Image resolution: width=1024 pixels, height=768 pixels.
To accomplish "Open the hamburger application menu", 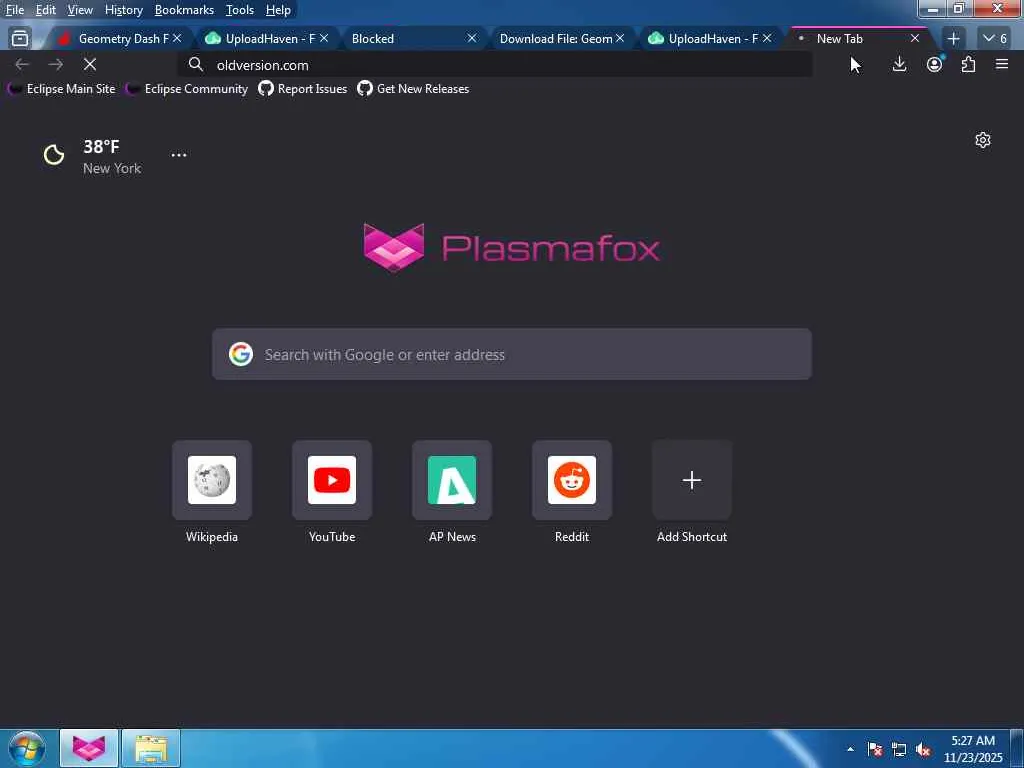I will click(1002, 64).
